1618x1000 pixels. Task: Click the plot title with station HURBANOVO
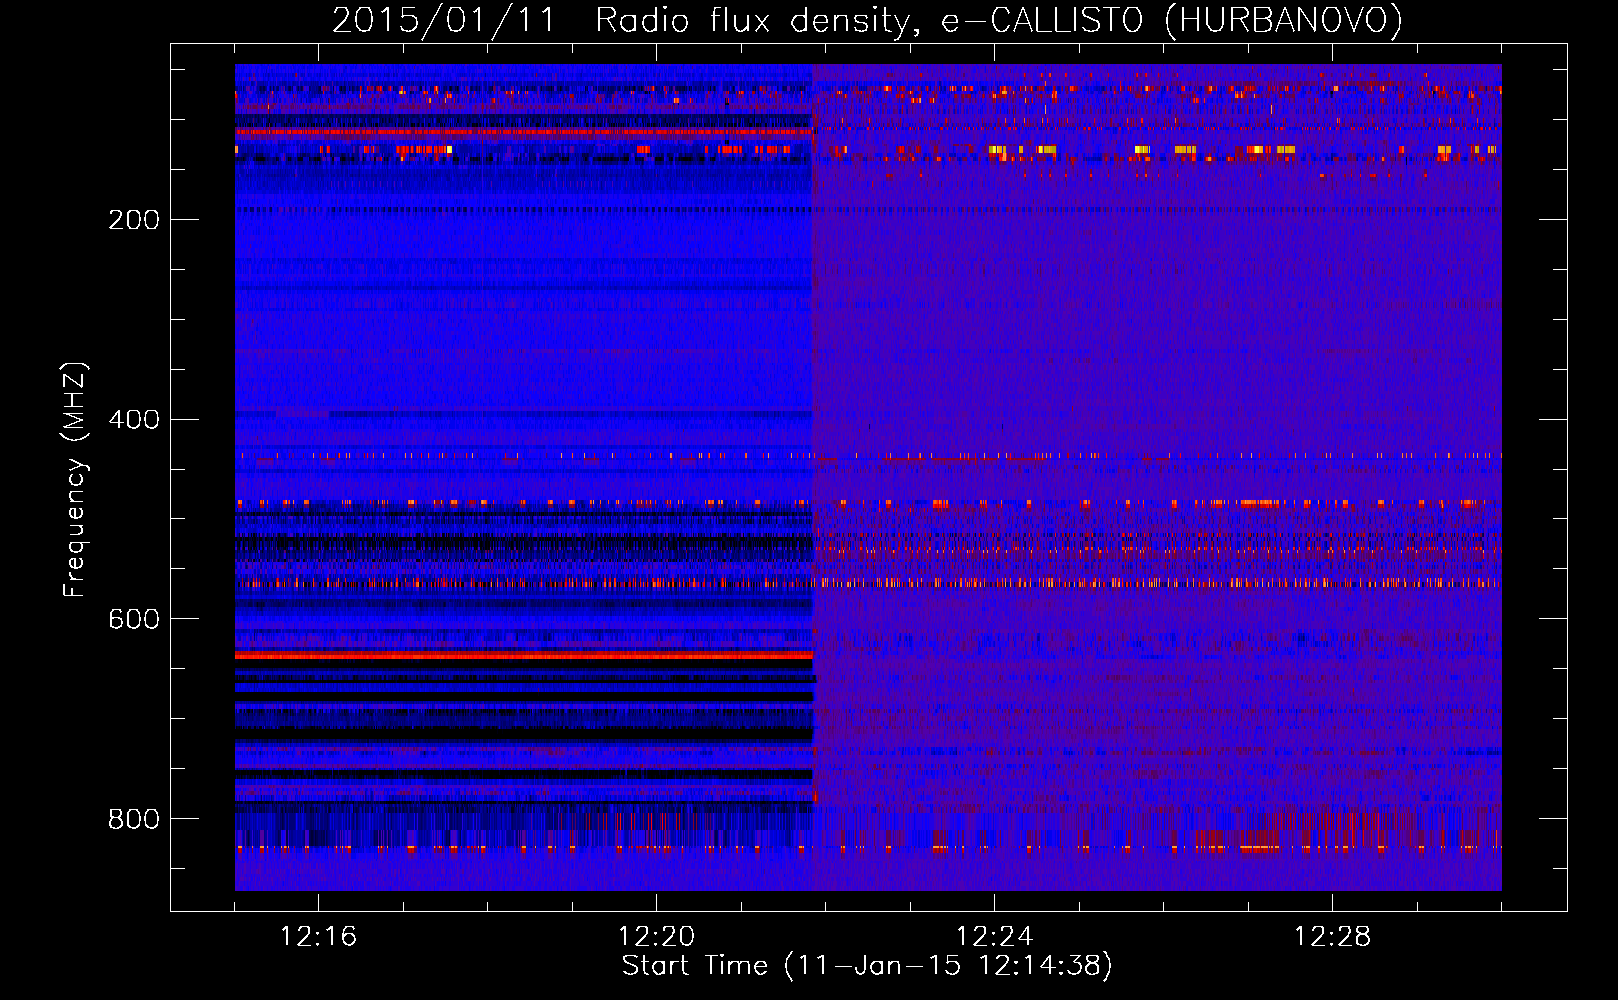coord(867,20)
